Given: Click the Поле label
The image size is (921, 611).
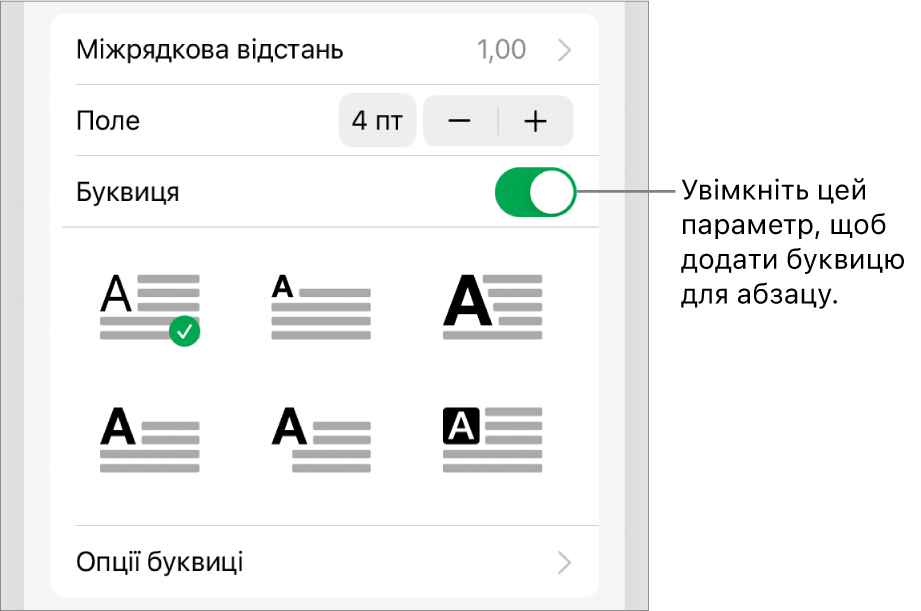Looking at the screenshot, I should tap(108, 121).
